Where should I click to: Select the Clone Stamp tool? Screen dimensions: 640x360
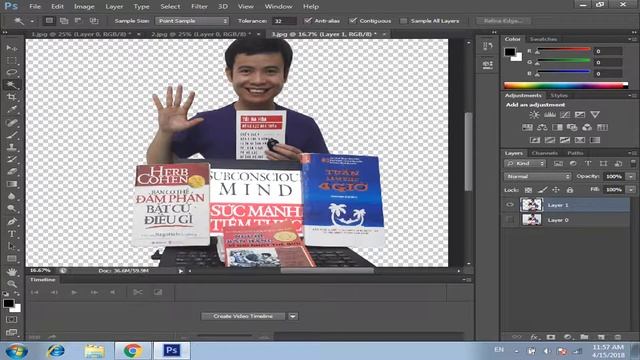click(x=11, y=147)
